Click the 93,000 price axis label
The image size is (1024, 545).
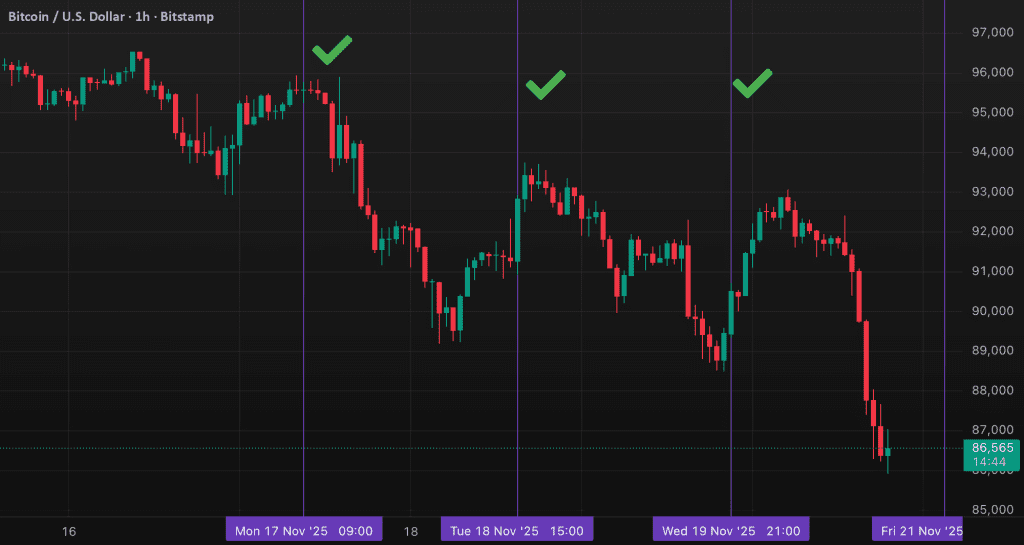point(992,192)
